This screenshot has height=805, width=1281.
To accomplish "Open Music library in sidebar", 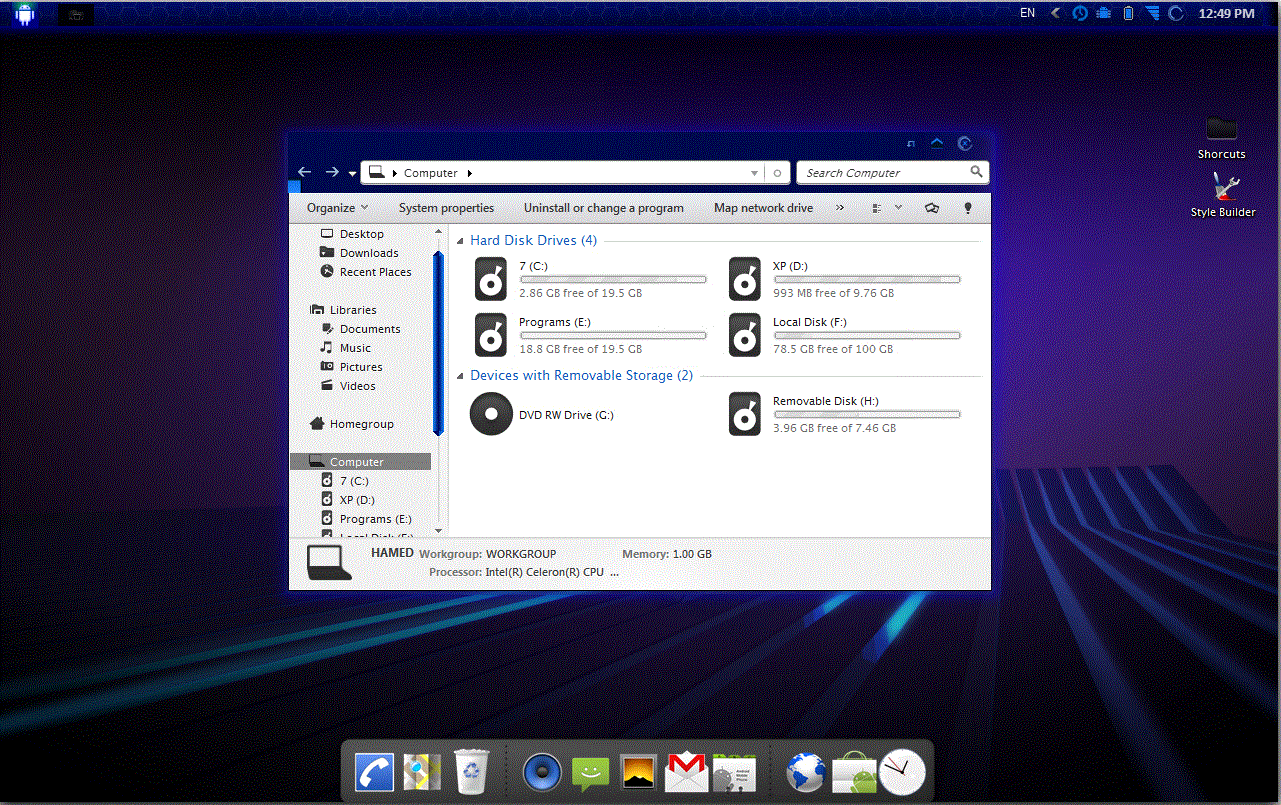I will (x=345, y=348).
